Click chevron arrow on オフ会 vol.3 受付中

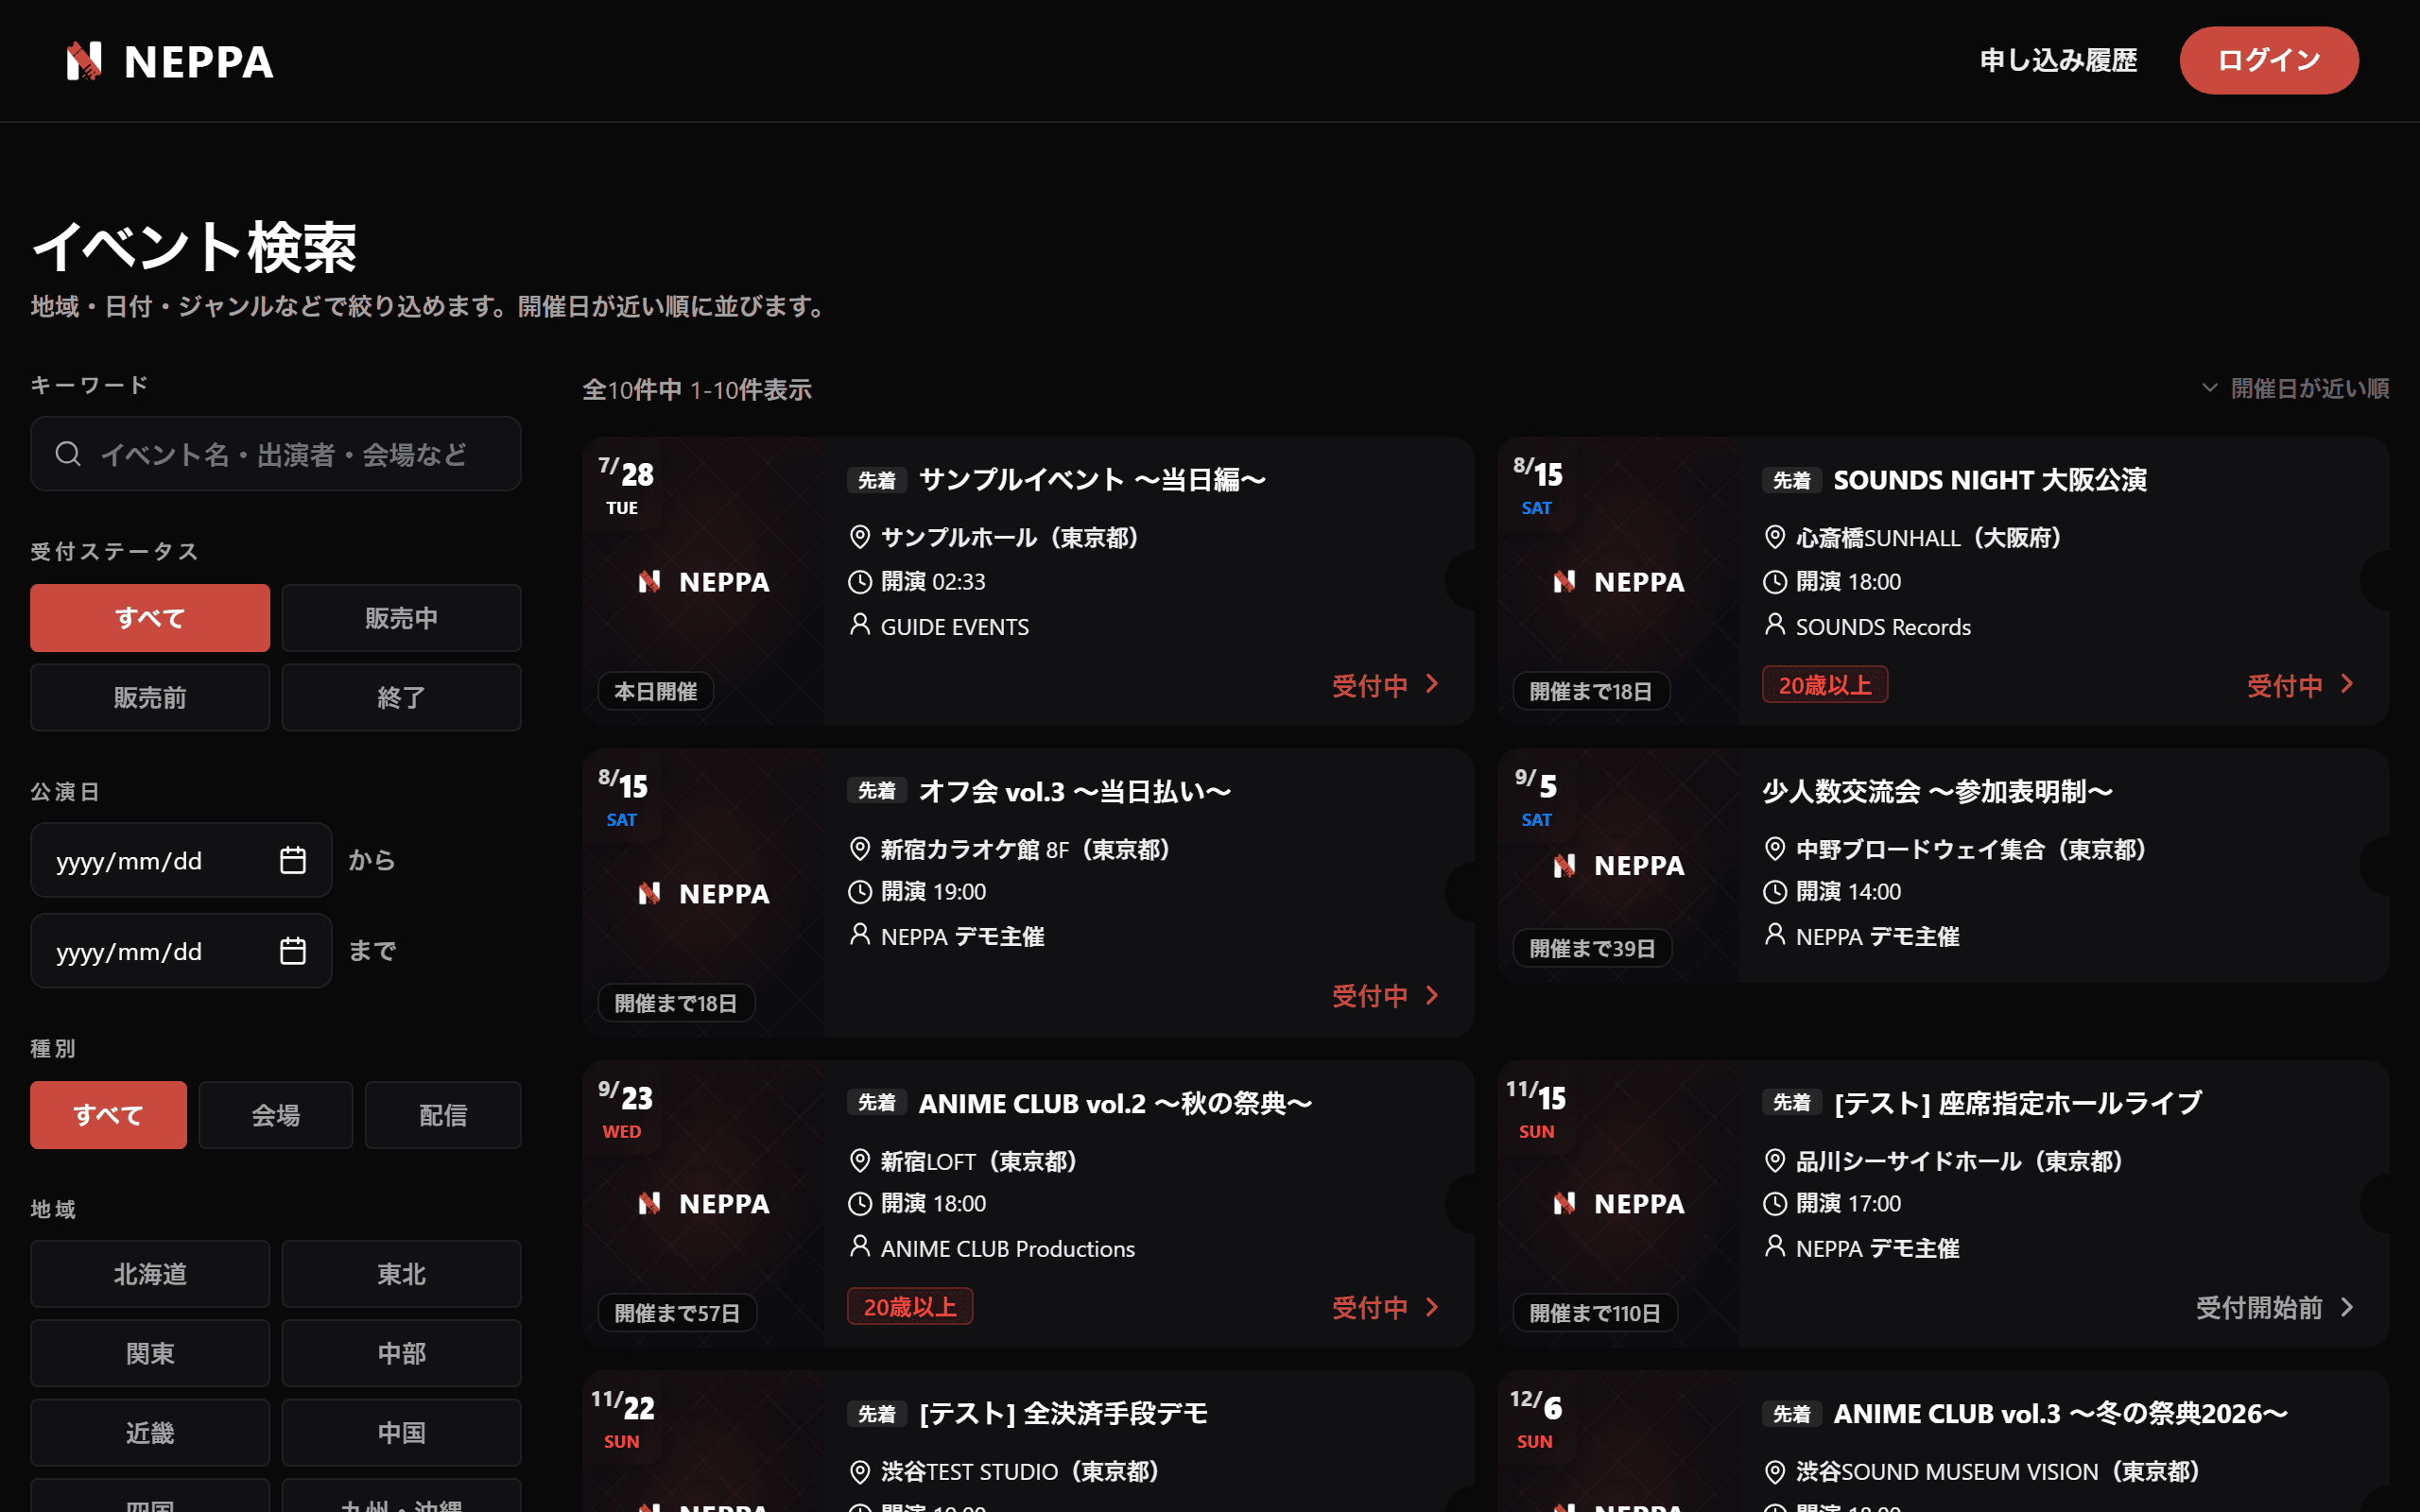(1432, 995)
